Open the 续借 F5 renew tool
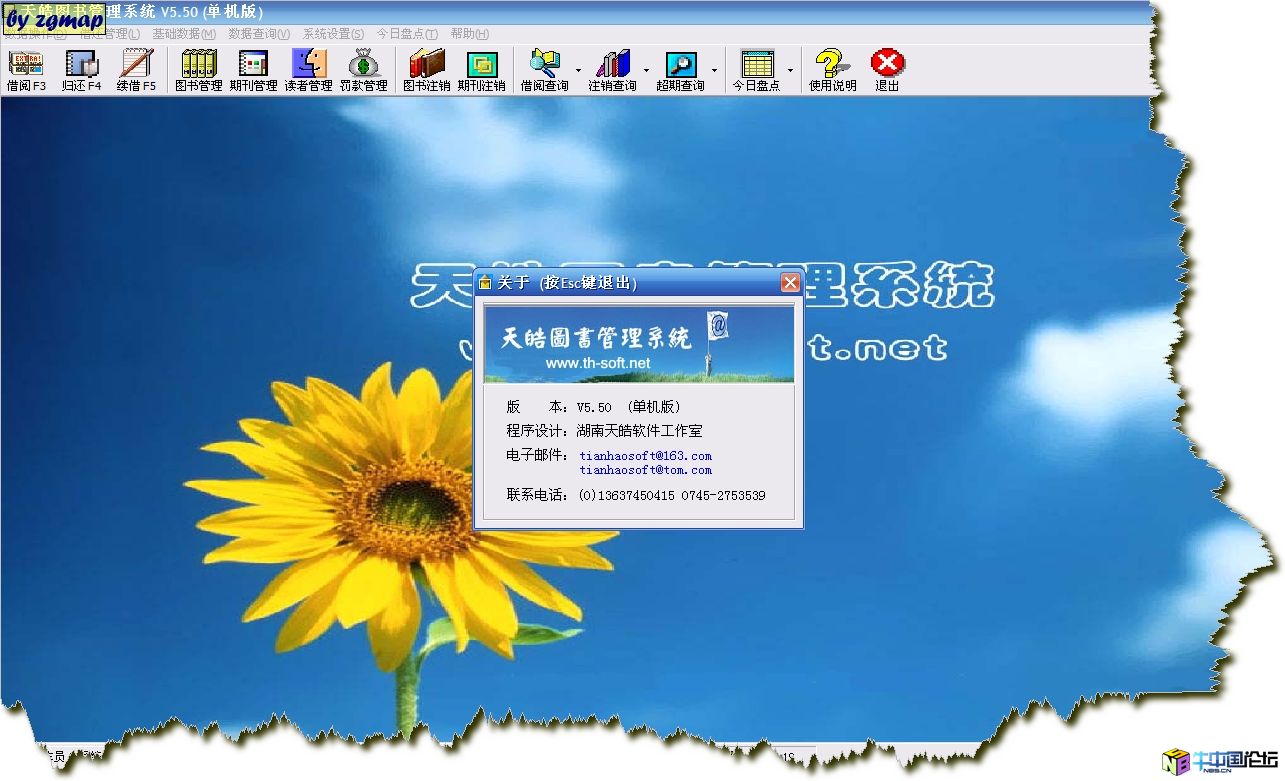The width and height of the screenshot is (1285, 781). pos(136,71)
